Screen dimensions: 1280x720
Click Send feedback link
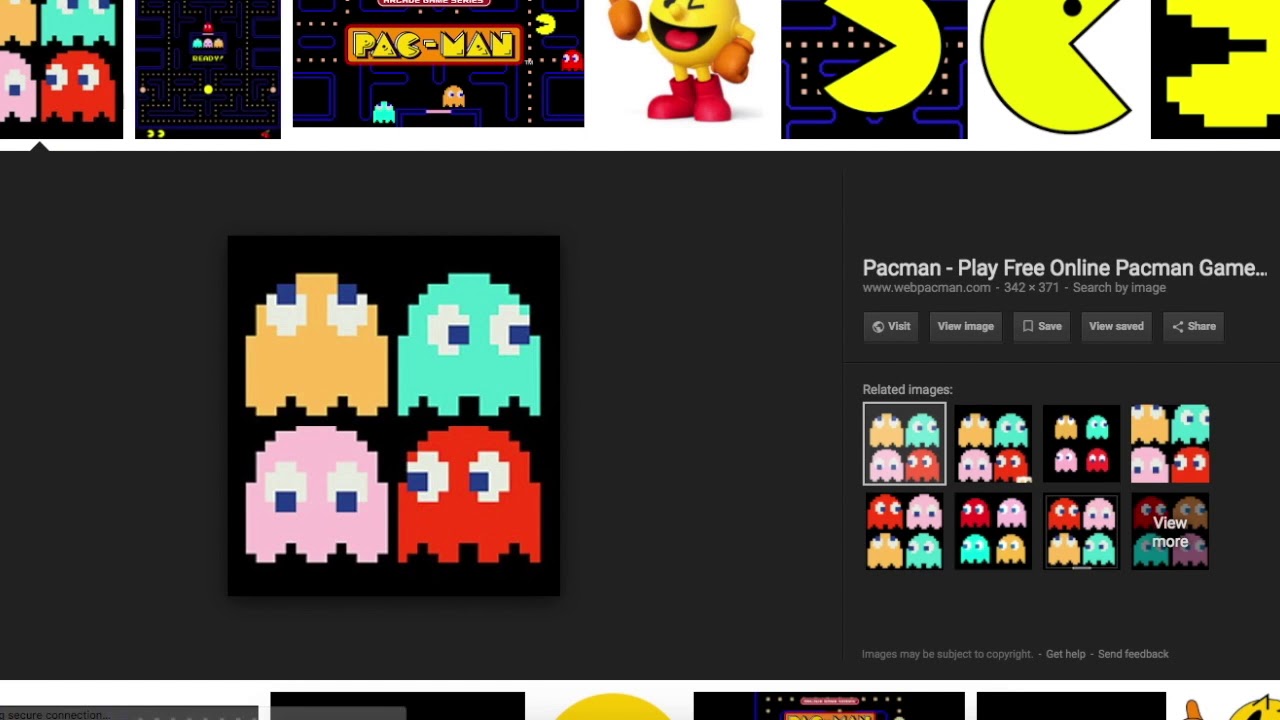pyautogui.click(x=1133, y=654)
